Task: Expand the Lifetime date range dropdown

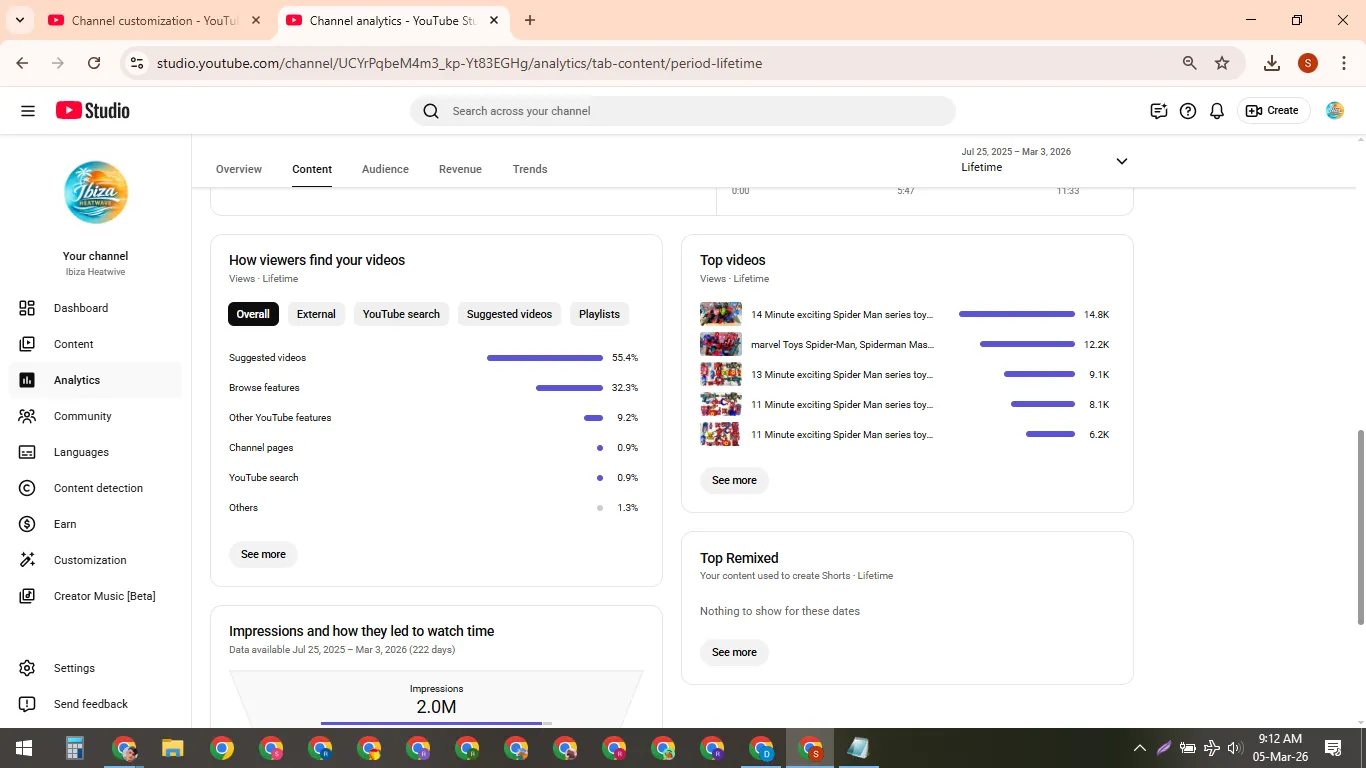Action: pyautogui.click(x=1045, y=160)
